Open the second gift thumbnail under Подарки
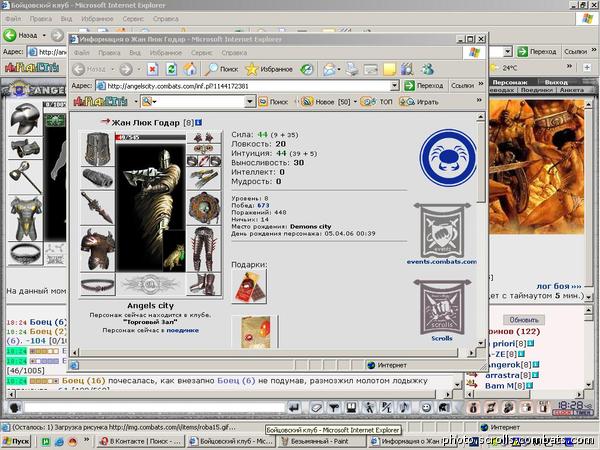This screenshot has width=600, height=450. click(x=255, y=332)
